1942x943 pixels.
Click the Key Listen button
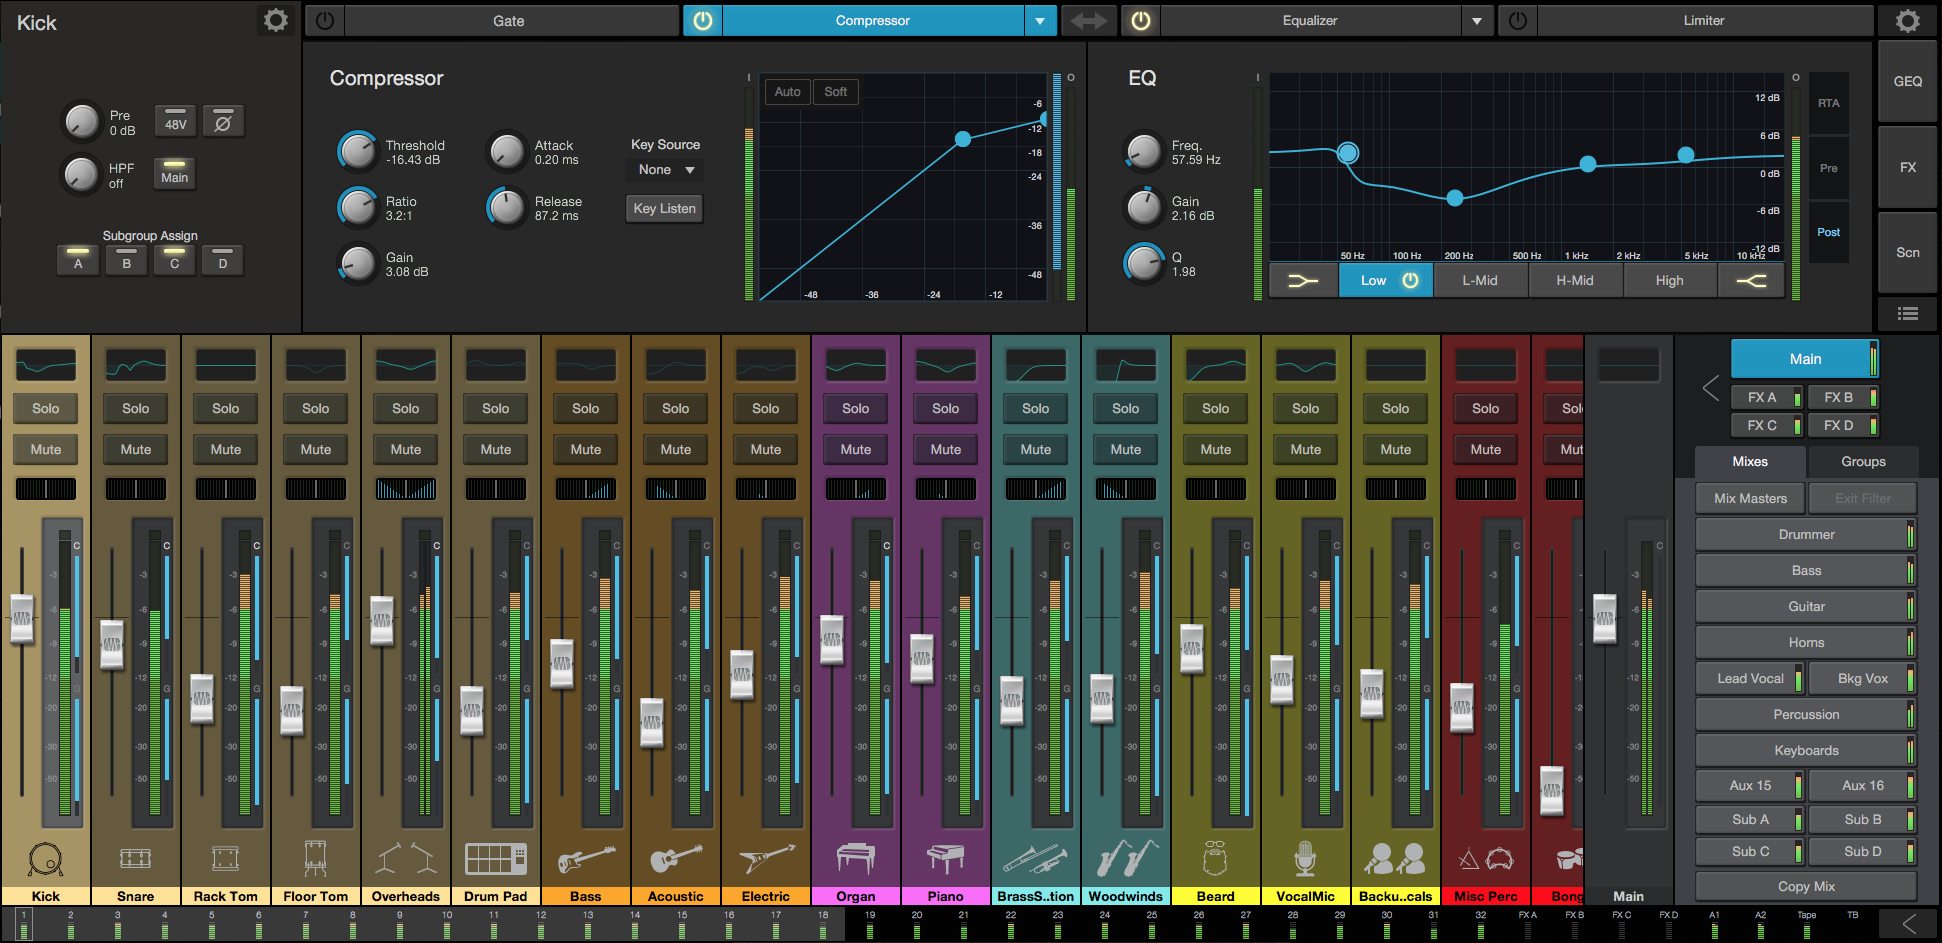pyautogui.click(x=665, y=209)
